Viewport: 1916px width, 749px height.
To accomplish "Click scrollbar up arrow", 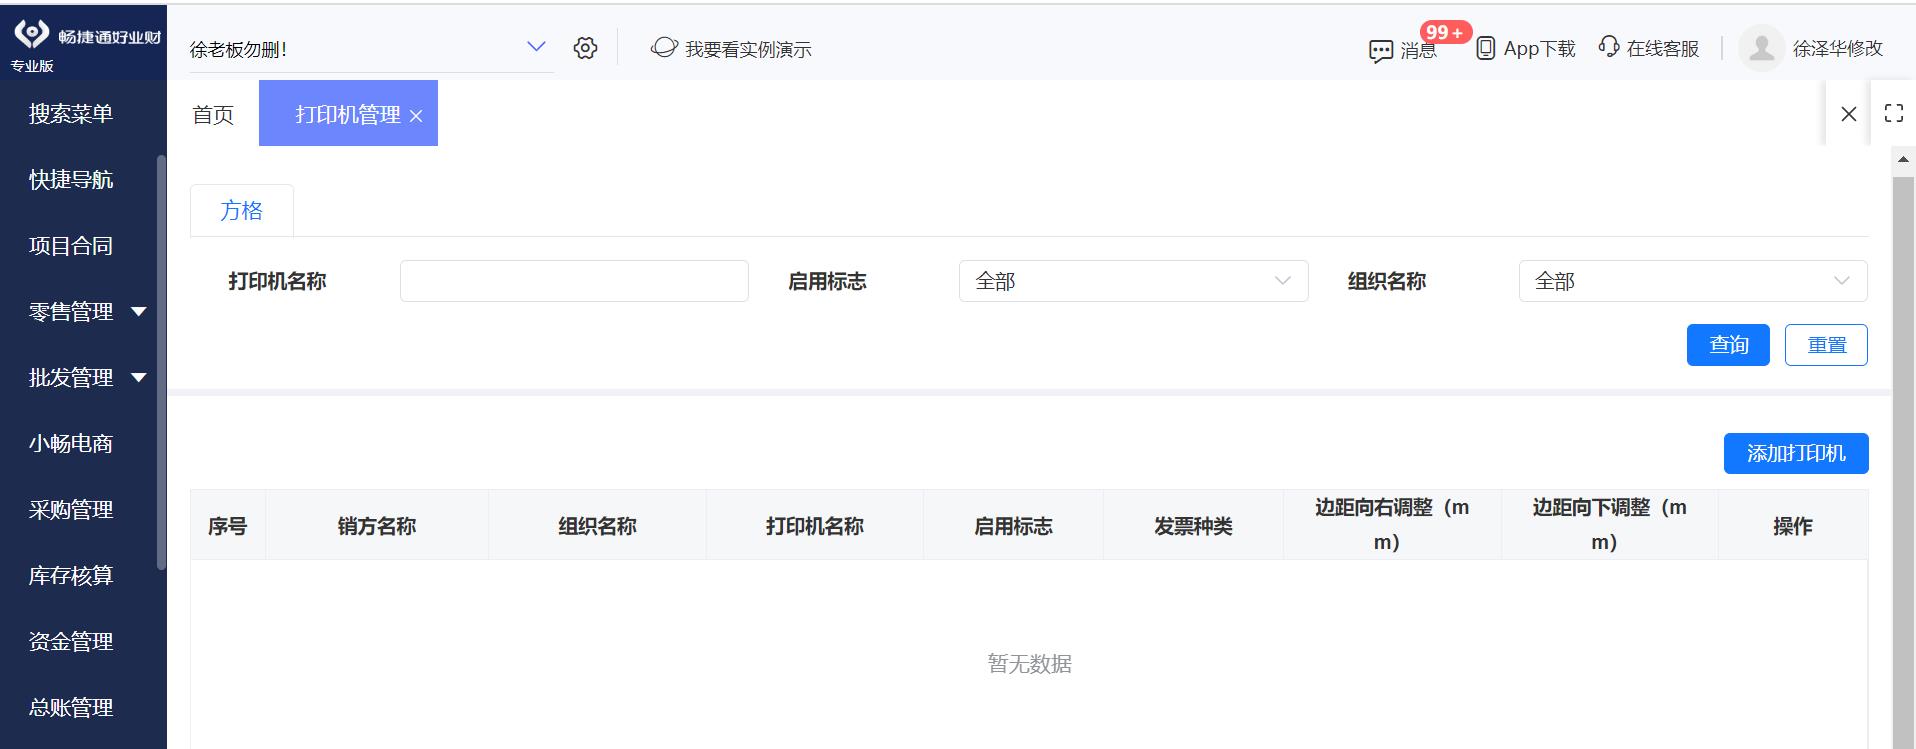I will click(1903, 159).
